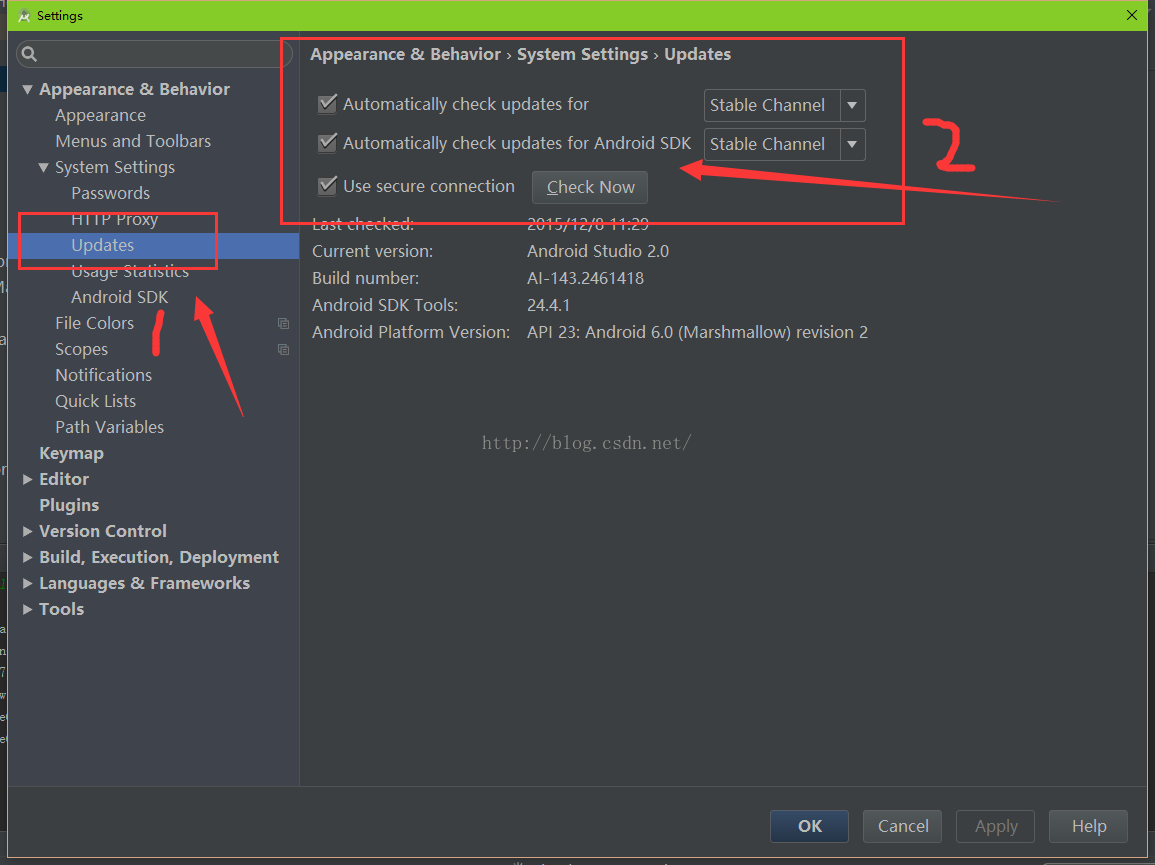Open Menus and Toolbars settings
Viewport: 1155px width, 865px height.
coord(133,141)
